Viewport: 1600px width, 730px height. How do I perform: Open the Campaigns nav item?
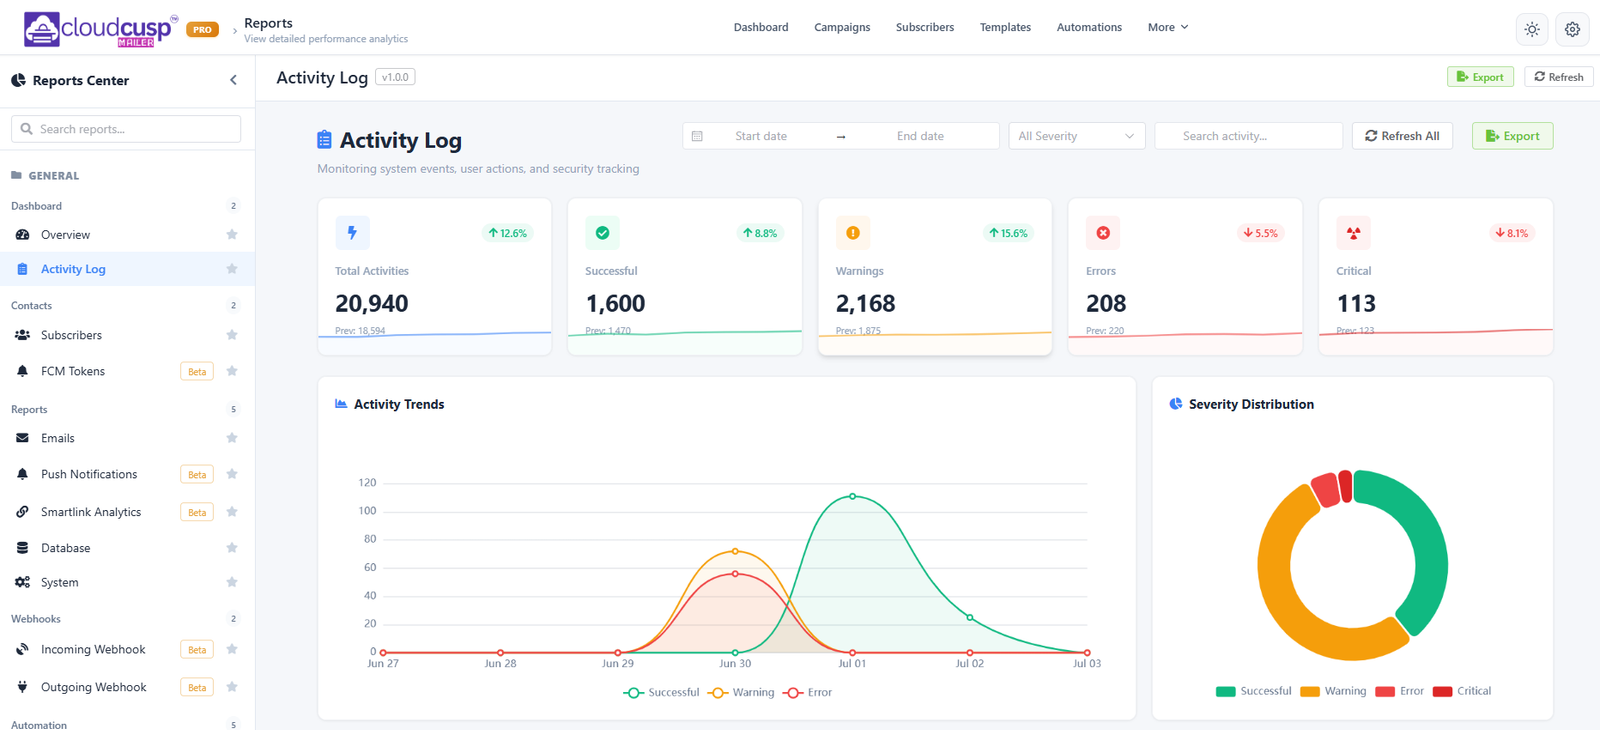[842, 27]
